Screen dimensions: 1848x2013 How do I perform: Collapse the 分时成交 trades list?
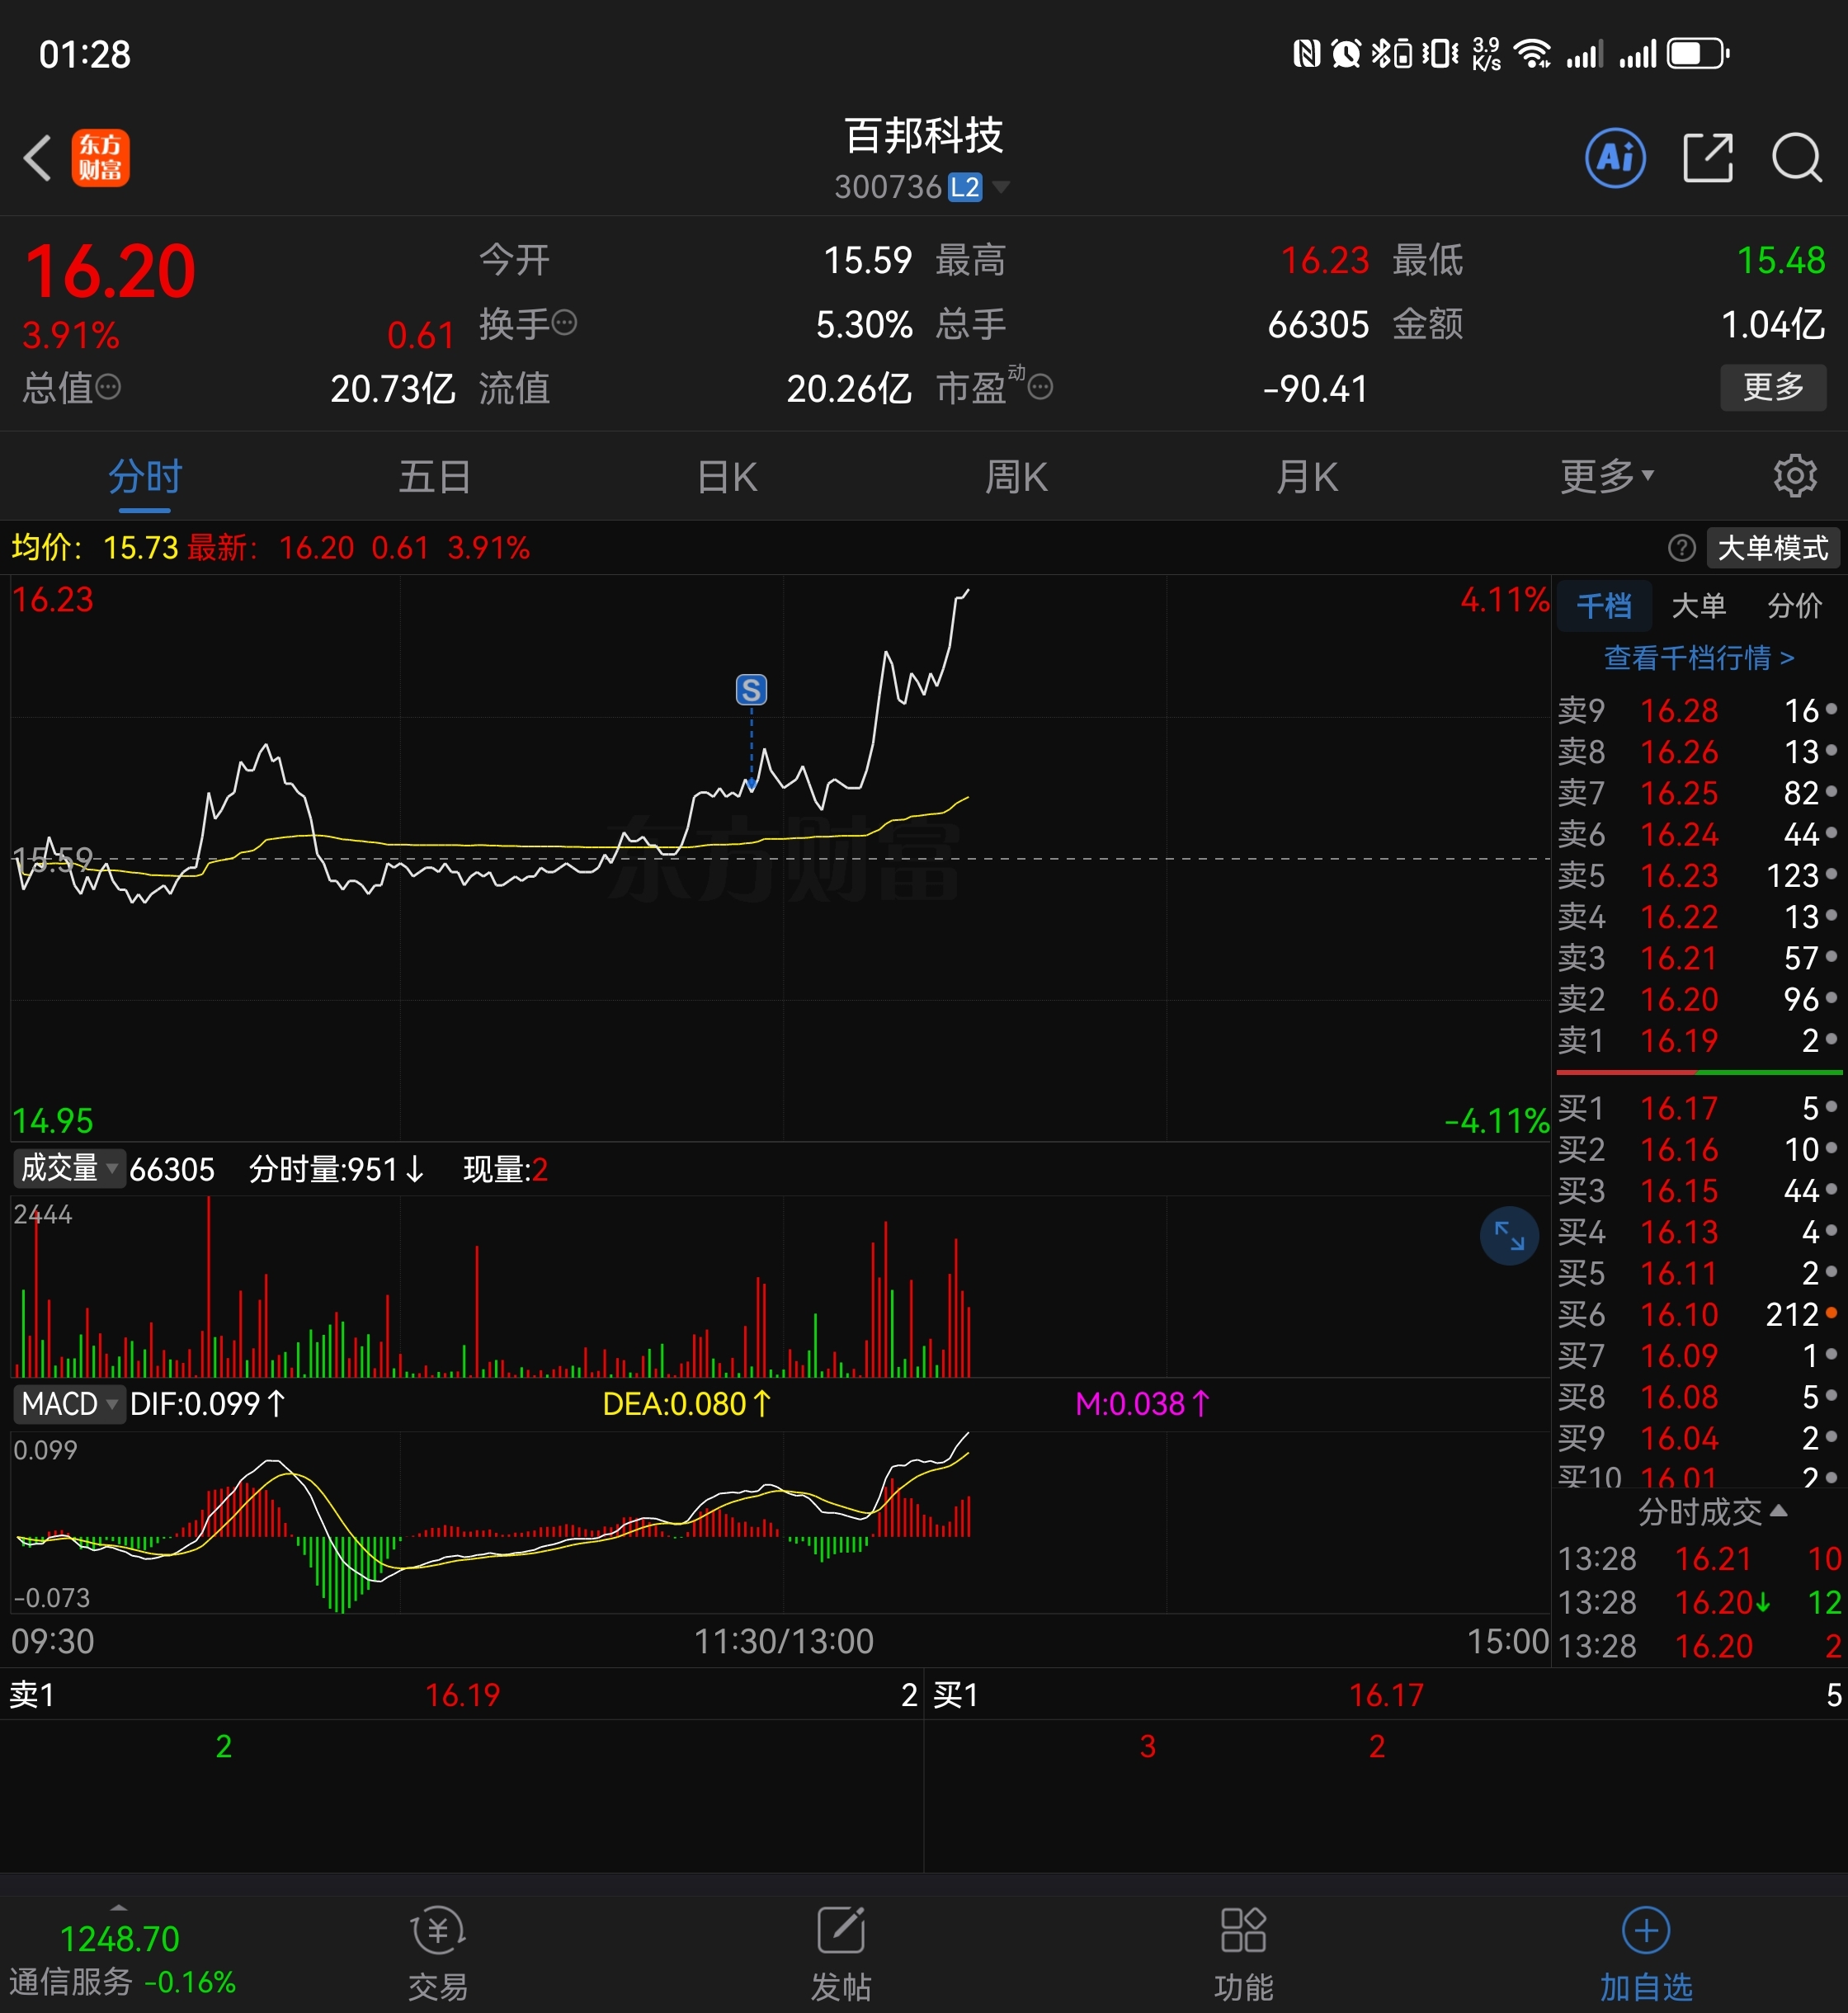[x=1711, y=1512]
